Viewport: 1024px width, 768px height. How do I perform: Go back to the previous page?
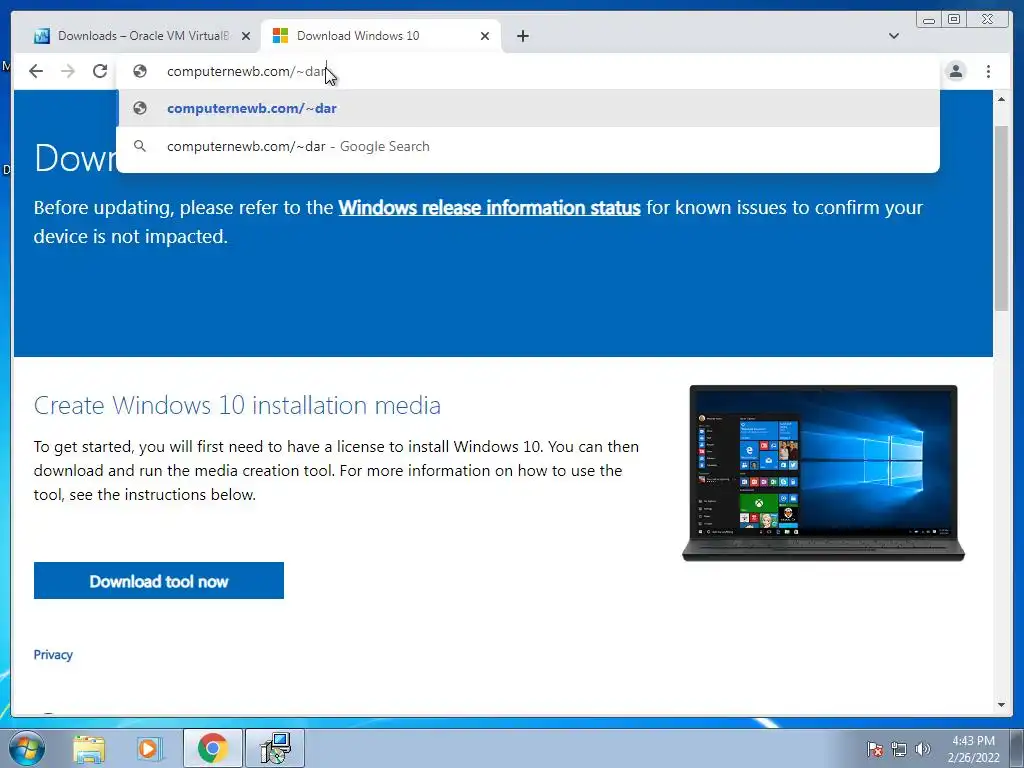point(36,71)
